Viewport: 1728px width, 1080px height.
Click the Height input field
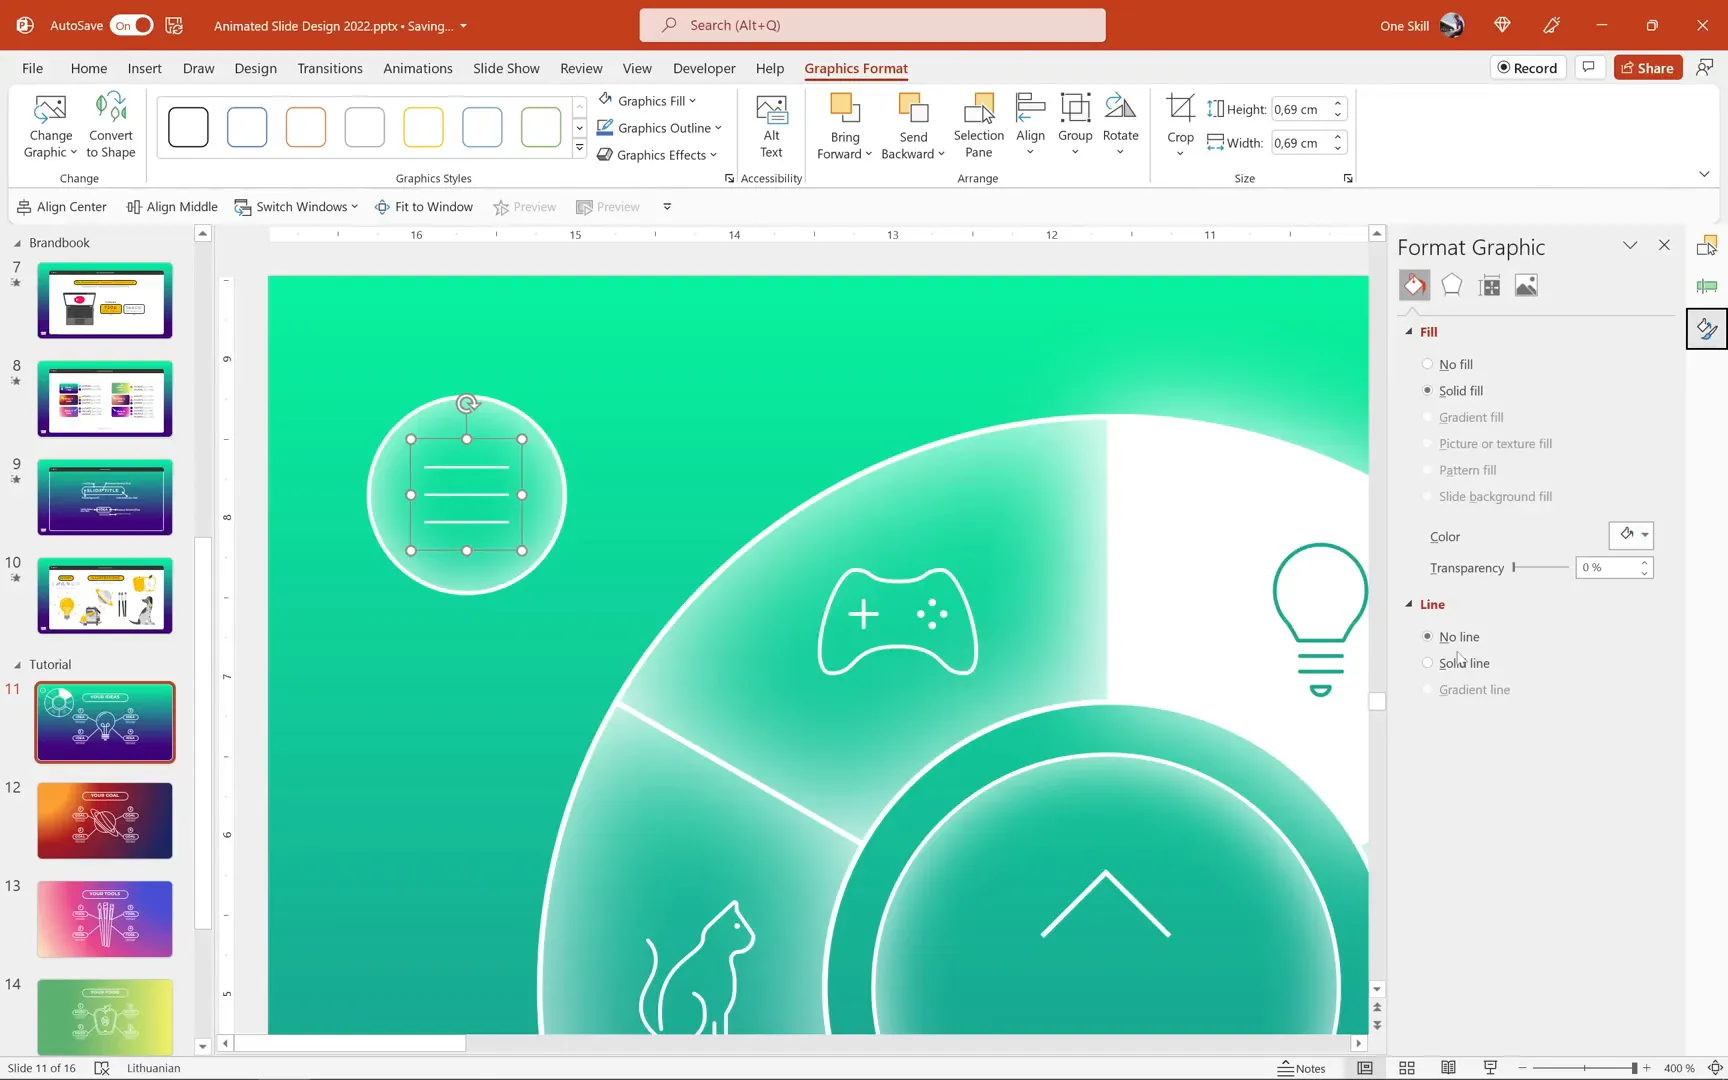(x=1299, y=109)
